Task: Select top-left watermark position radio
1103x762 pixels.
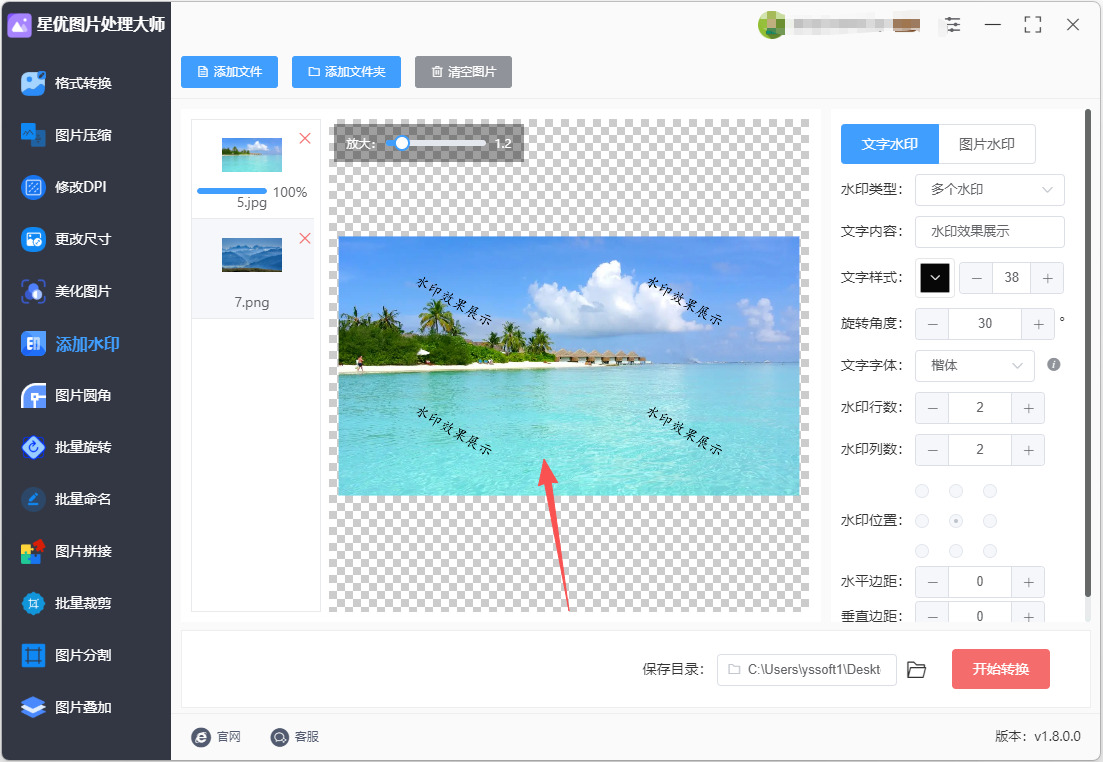Action: (x=922, y=491)
